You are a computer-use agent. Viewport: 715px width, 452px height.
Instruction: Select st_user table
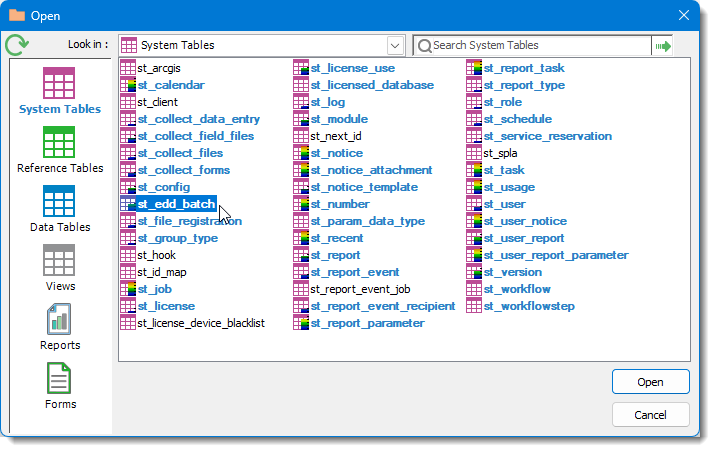click(504, 204)
